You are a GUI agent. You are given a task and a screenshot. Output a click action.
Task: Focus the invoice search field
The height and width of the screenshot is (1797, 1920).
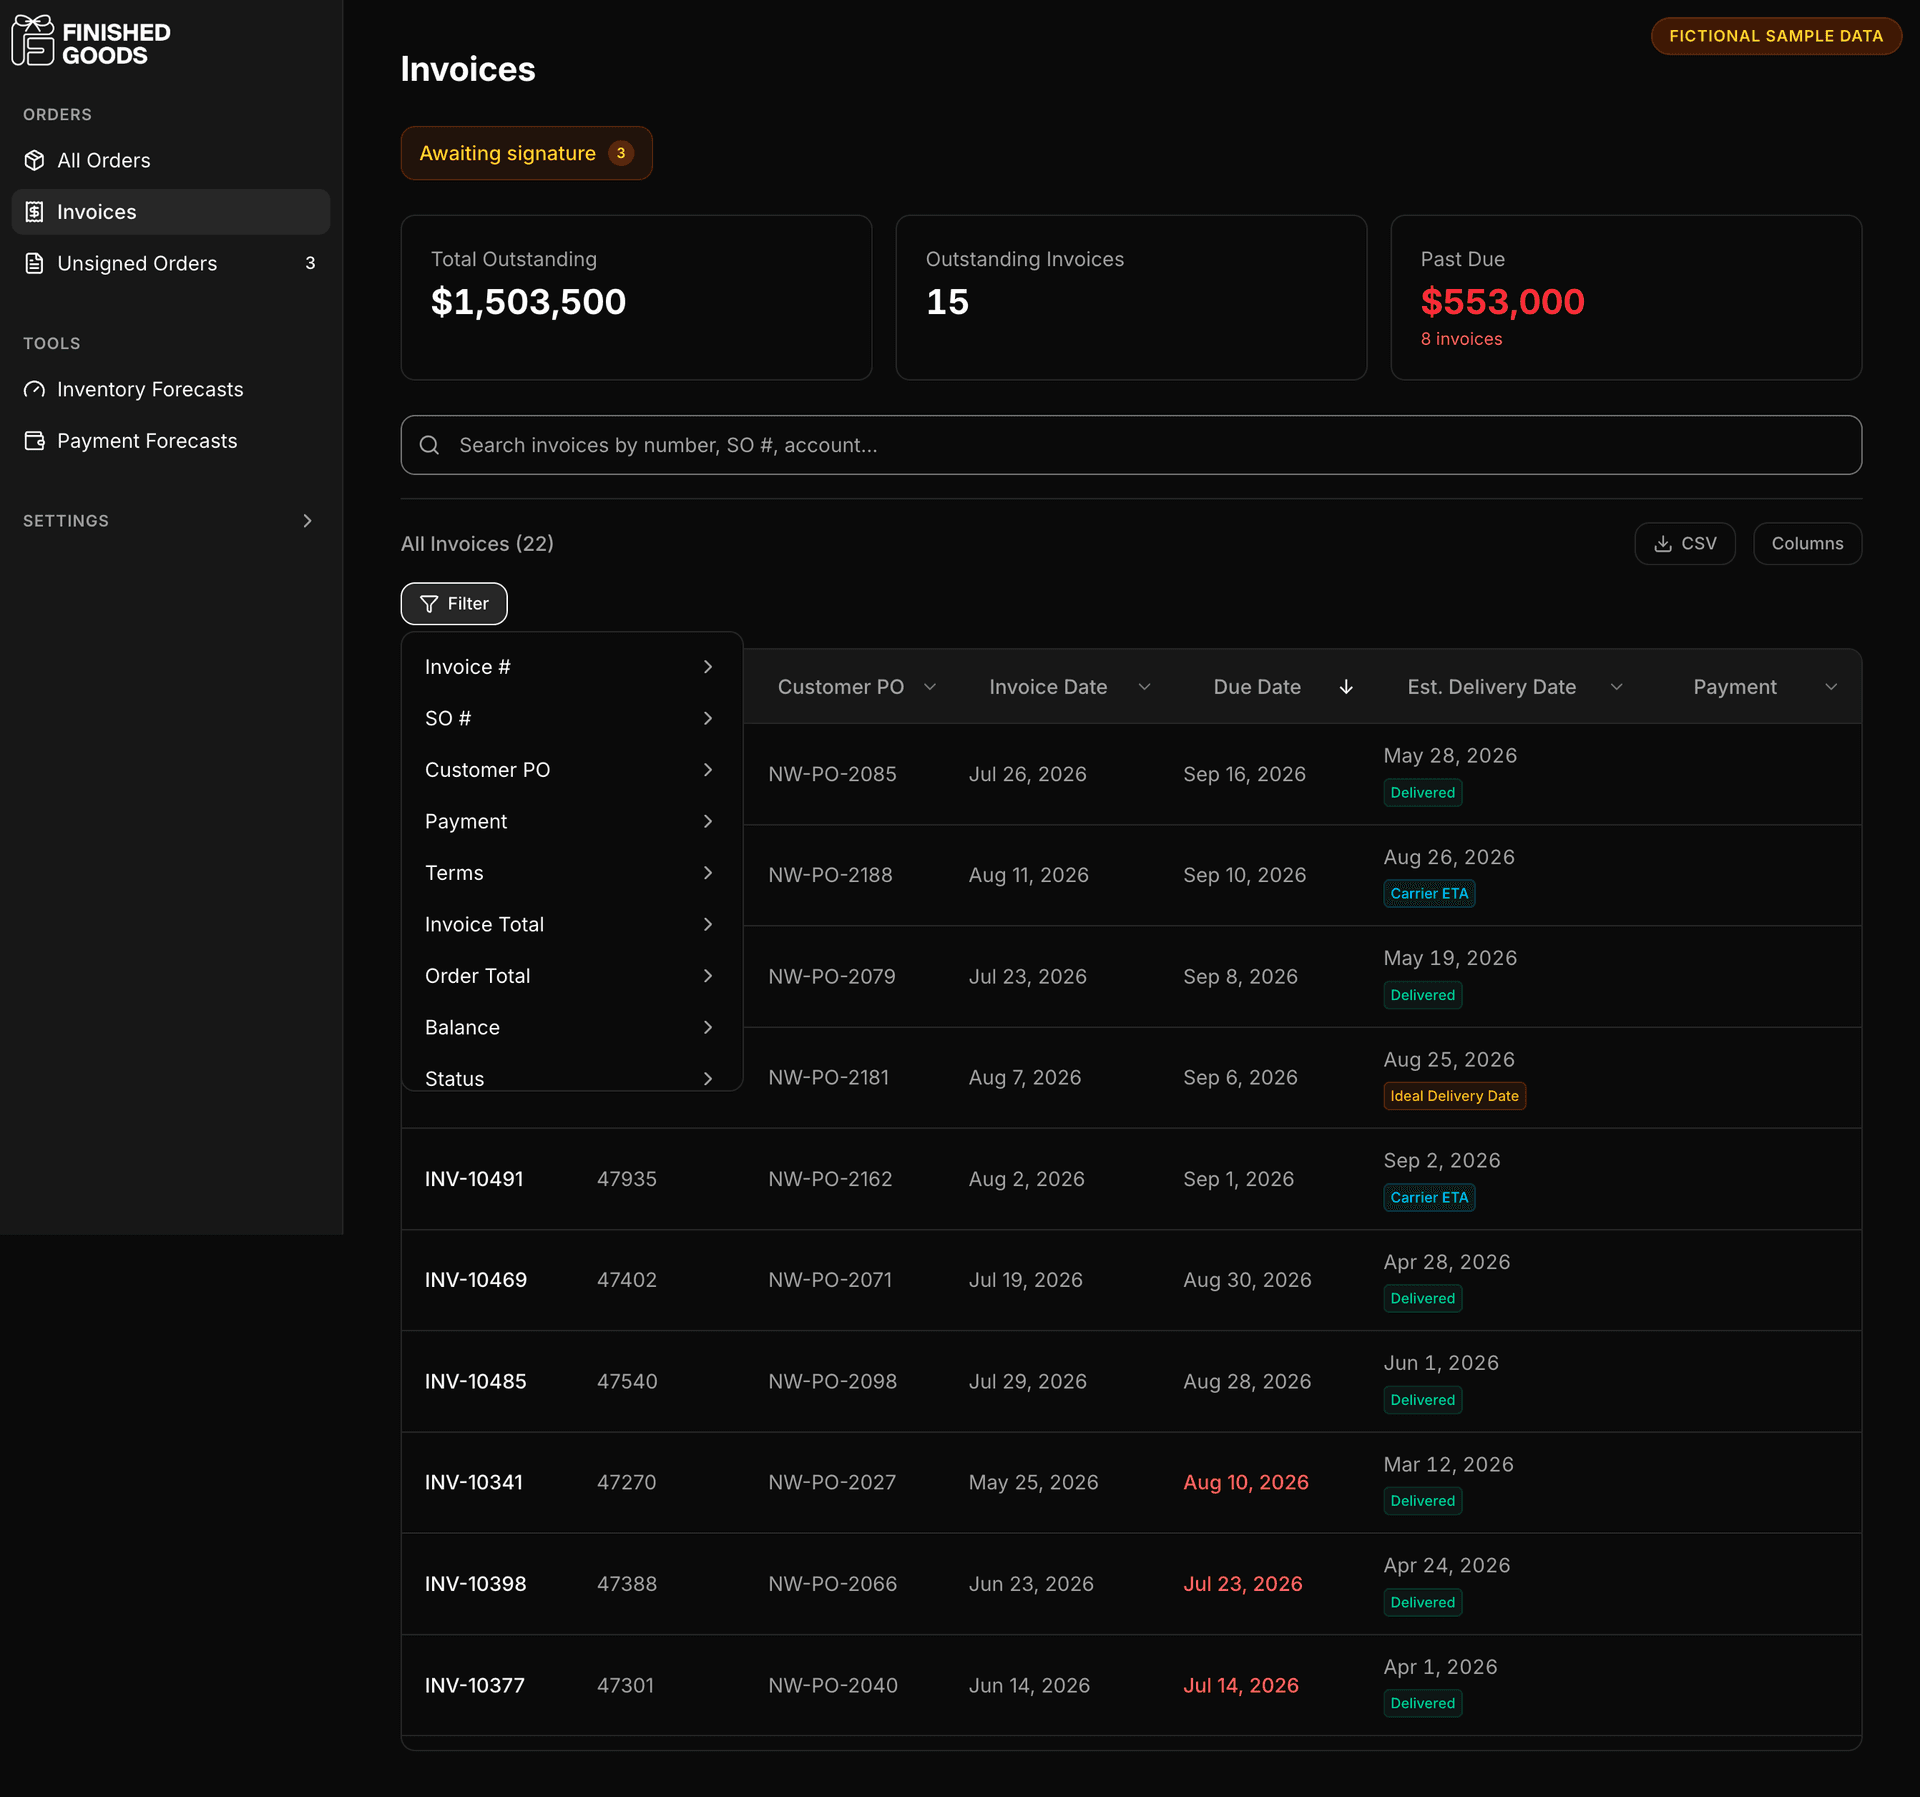[1131, 445]
